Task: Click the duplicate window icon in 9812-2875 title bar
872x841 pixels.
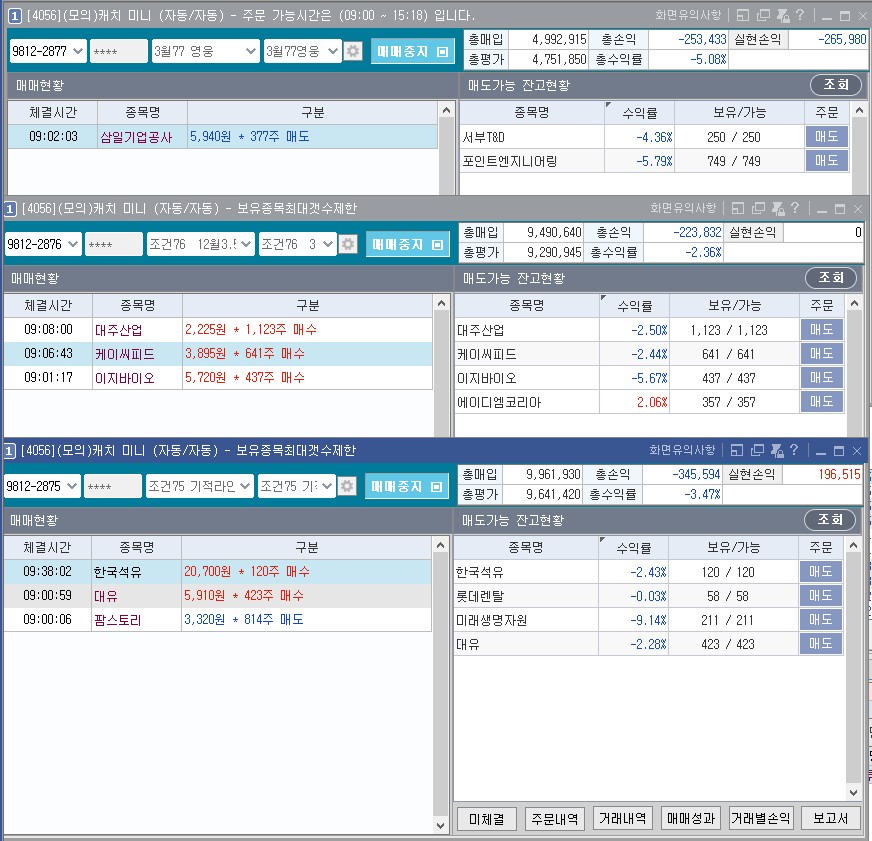Action: click(757, 451)
